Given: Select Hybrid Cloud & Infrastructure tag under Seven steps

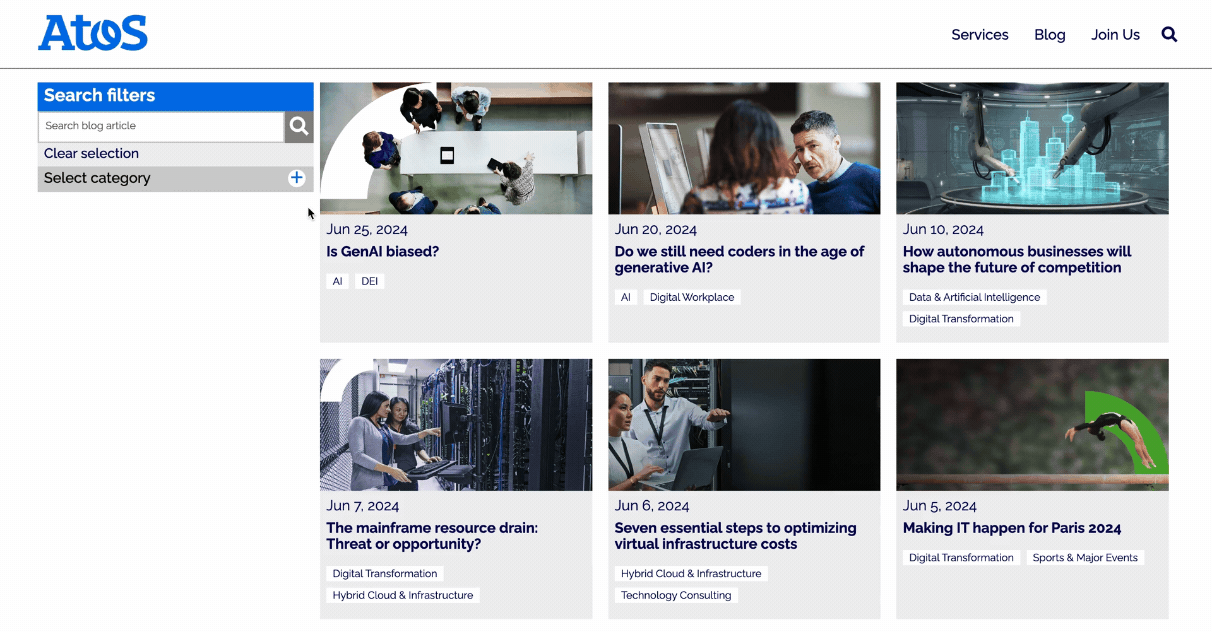Looking at the screenshot, I should coord(691,574).
